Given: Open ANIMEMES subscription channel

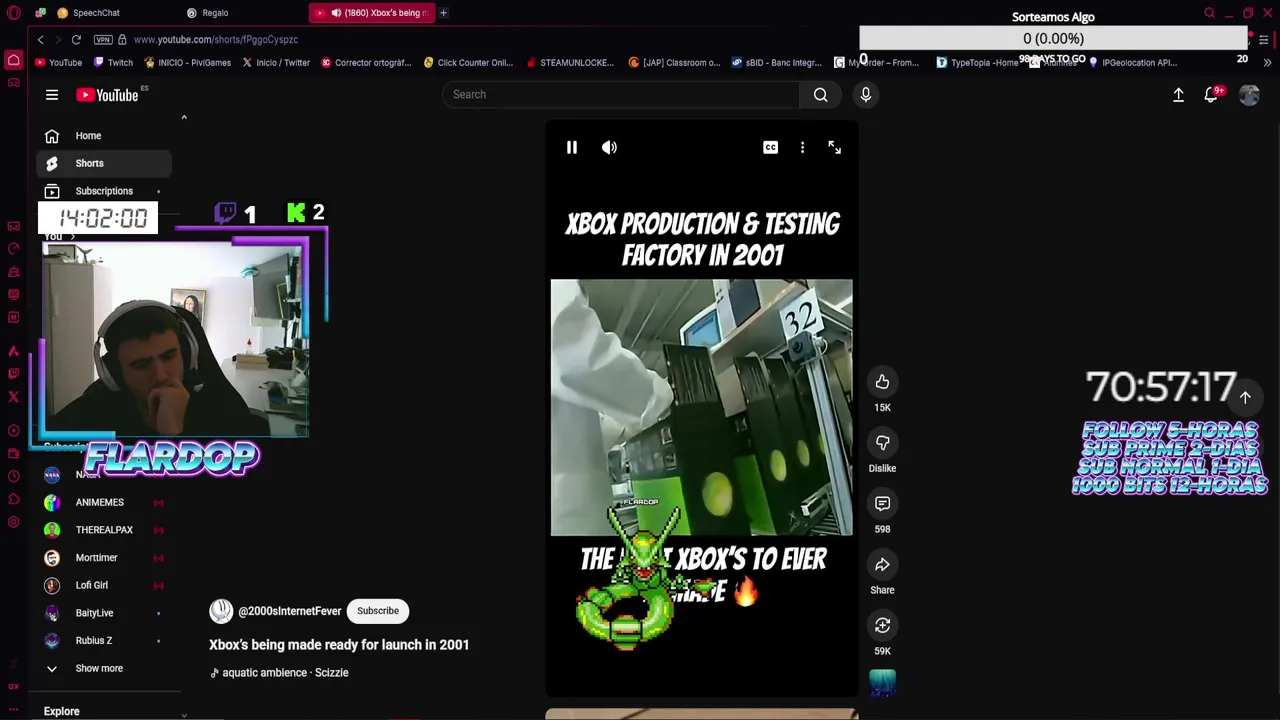Looking at the screenshot, I should pyautogui.click(x=104, y=502).
